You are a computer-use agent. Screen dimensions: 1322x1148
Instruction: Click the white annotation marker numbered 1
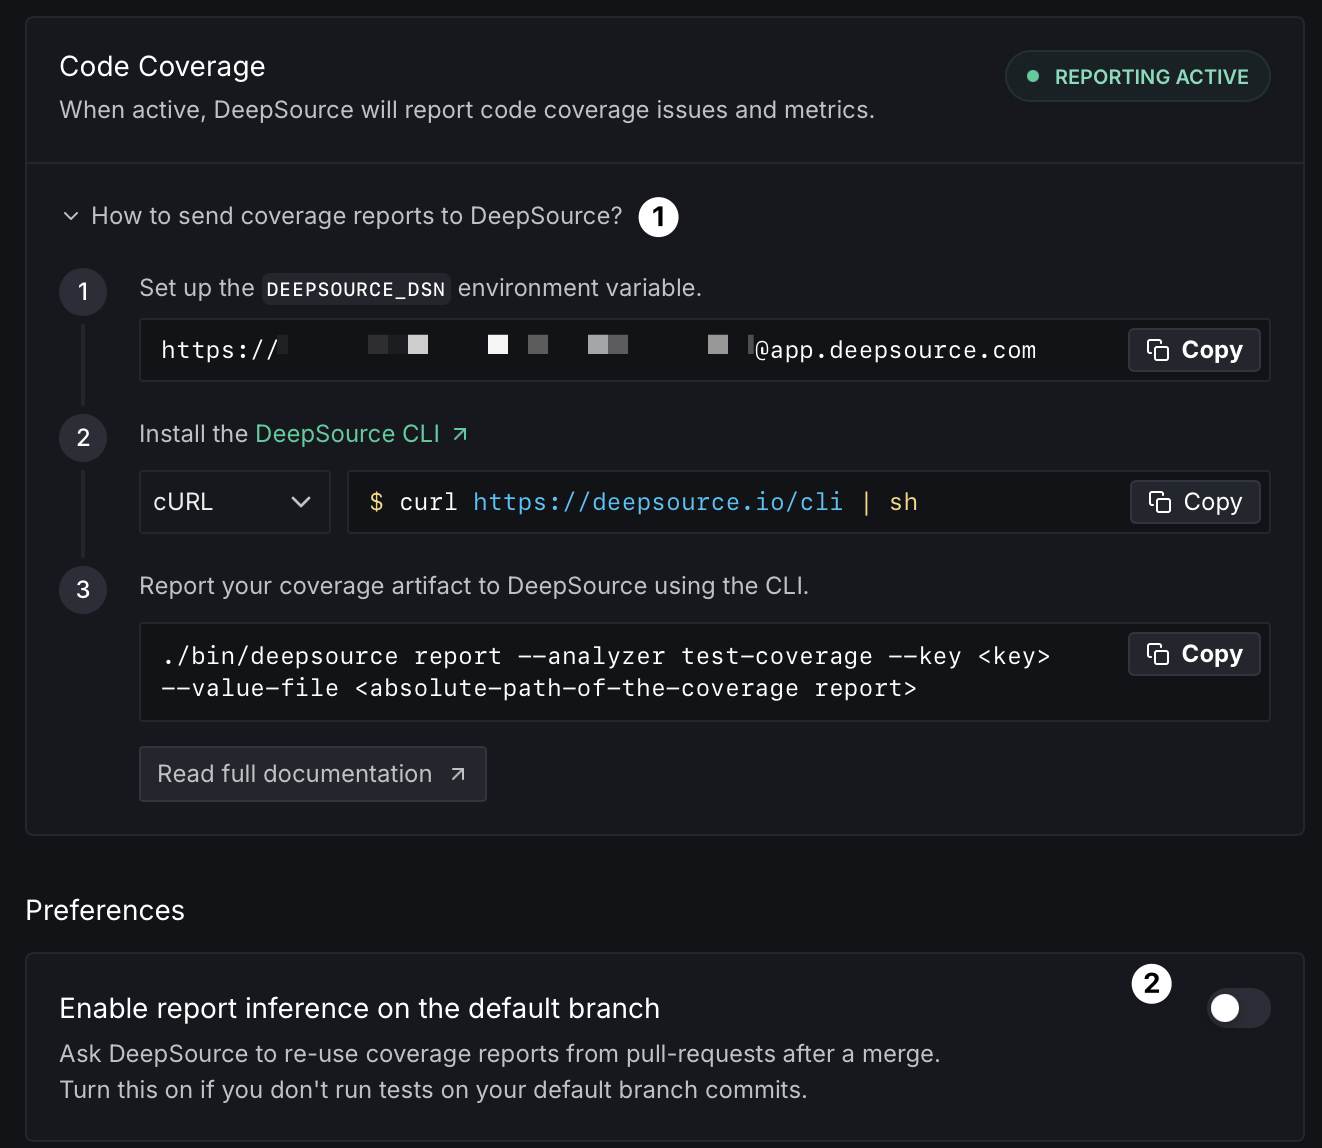pyautogui.click(x=658, y=217)
